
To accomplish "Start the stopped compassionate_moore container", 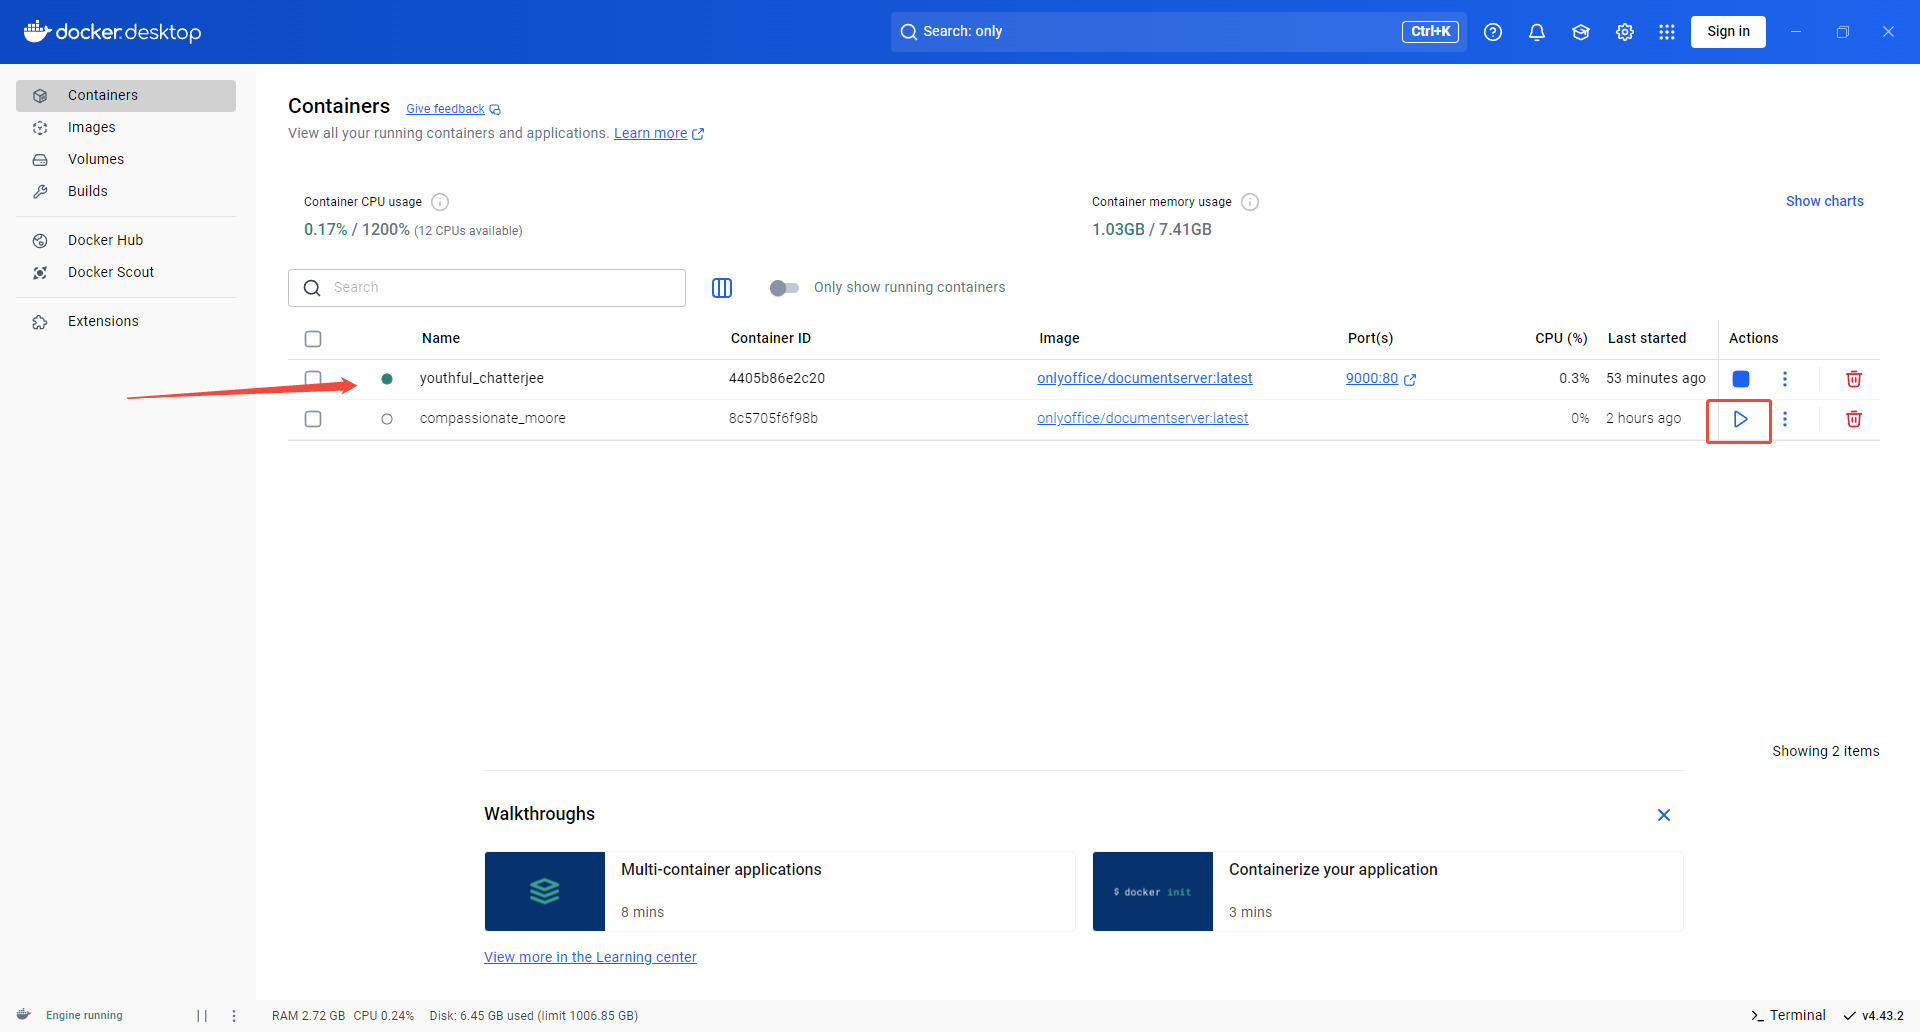I will tap(1739, 420).
